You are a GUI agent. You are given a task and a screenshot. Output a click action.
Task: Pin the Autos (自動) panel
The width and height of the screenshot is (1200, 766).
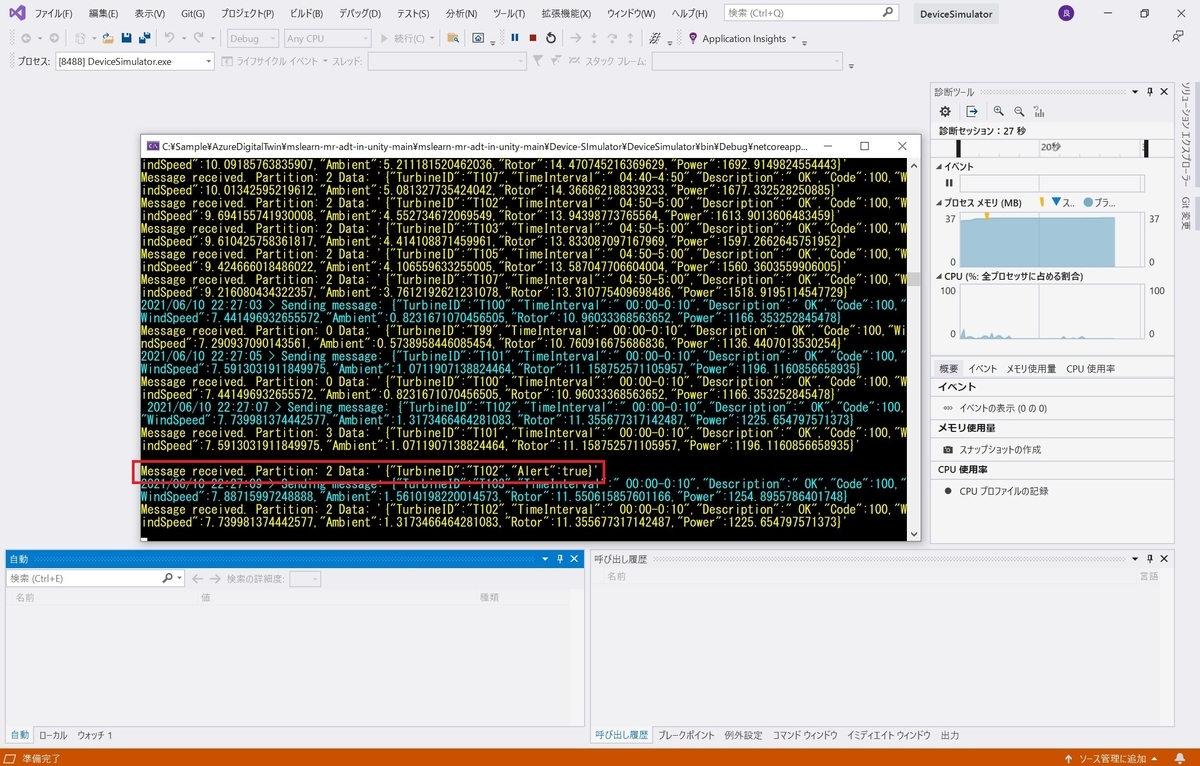559,559
